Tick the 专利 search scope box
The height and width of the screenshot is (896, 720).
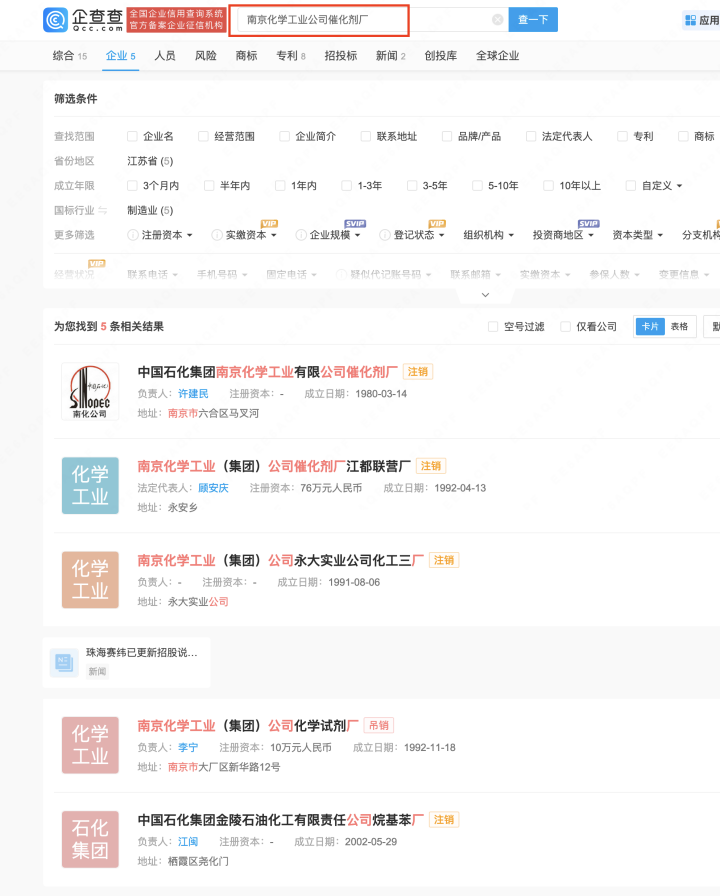[622, 136]
